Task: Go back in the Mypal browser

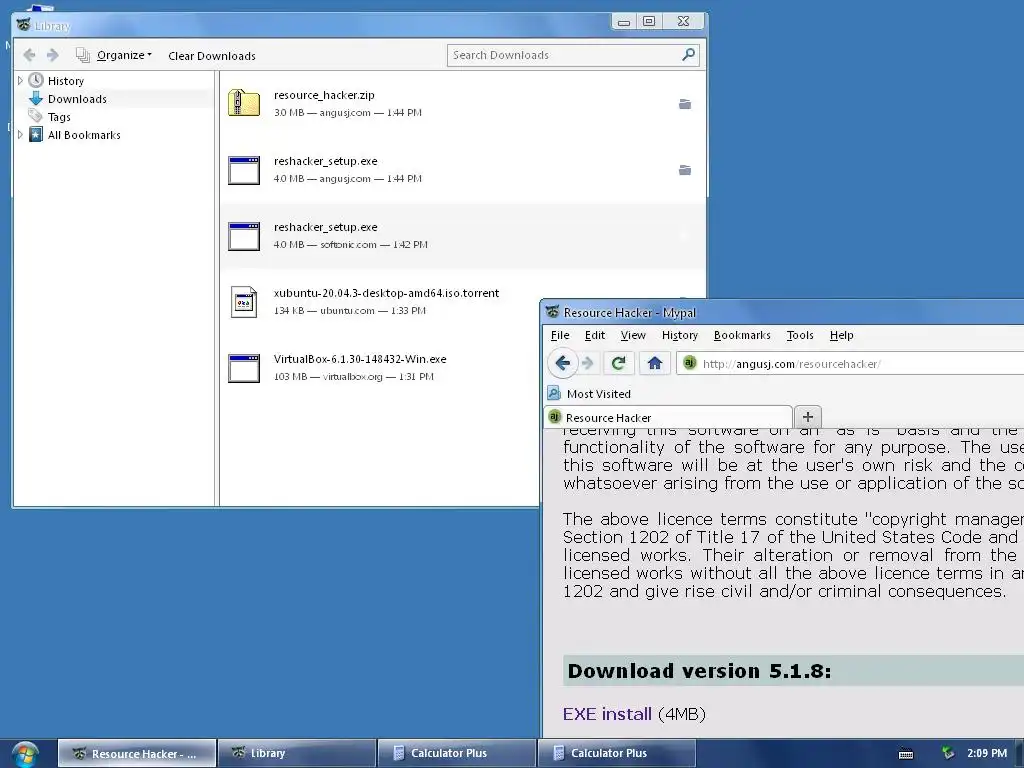Action: point(562,363)
